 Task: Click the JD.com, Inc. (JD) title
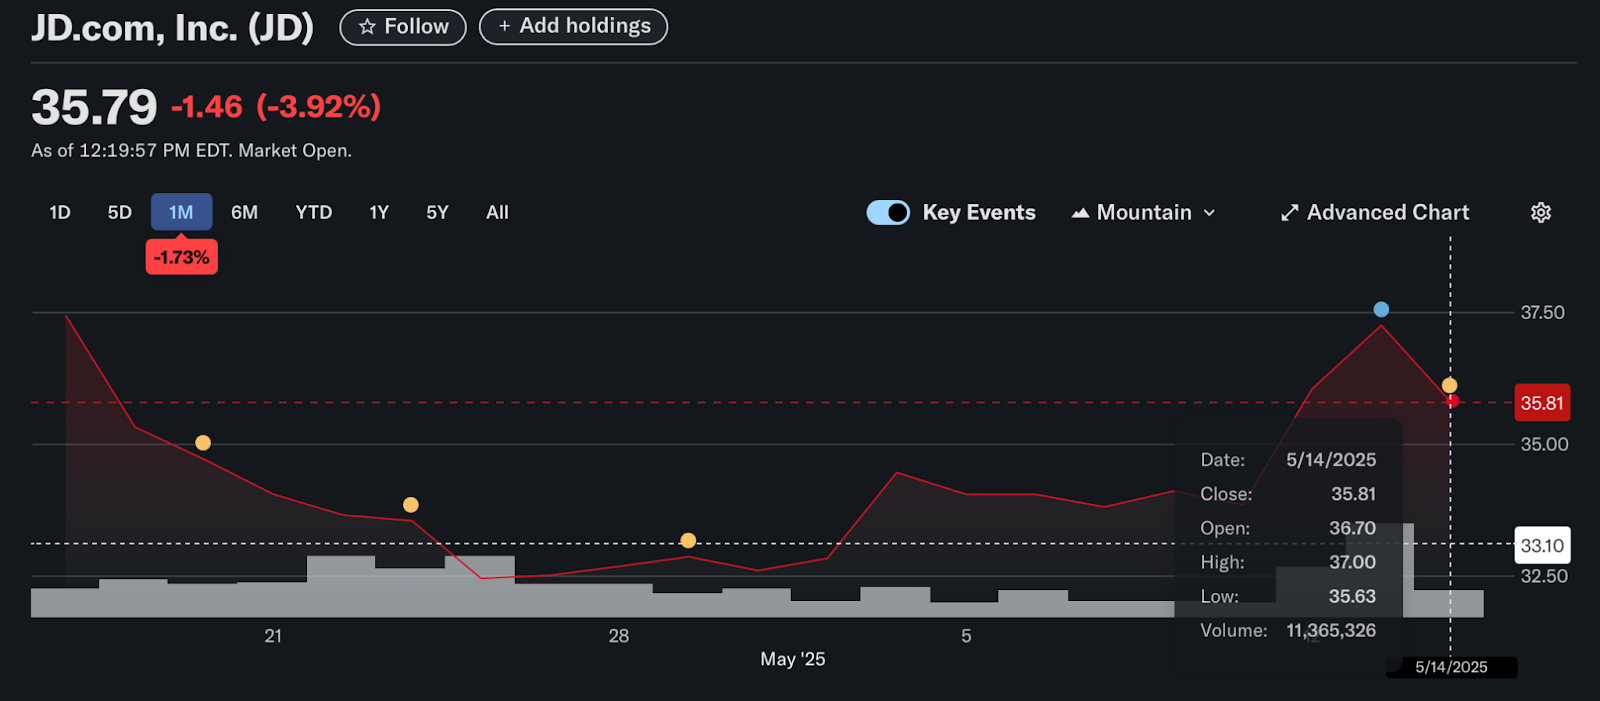coord(173,28)
